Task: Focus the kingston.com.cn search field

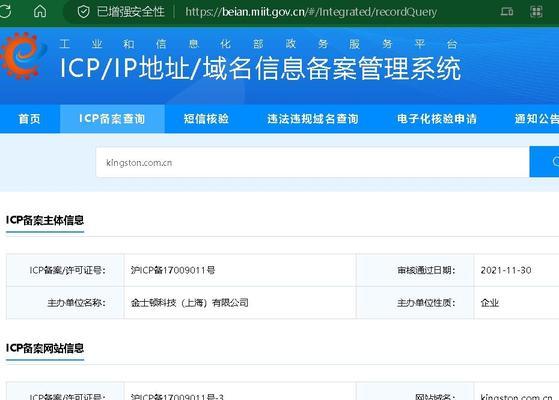Action: pos(313,162)
